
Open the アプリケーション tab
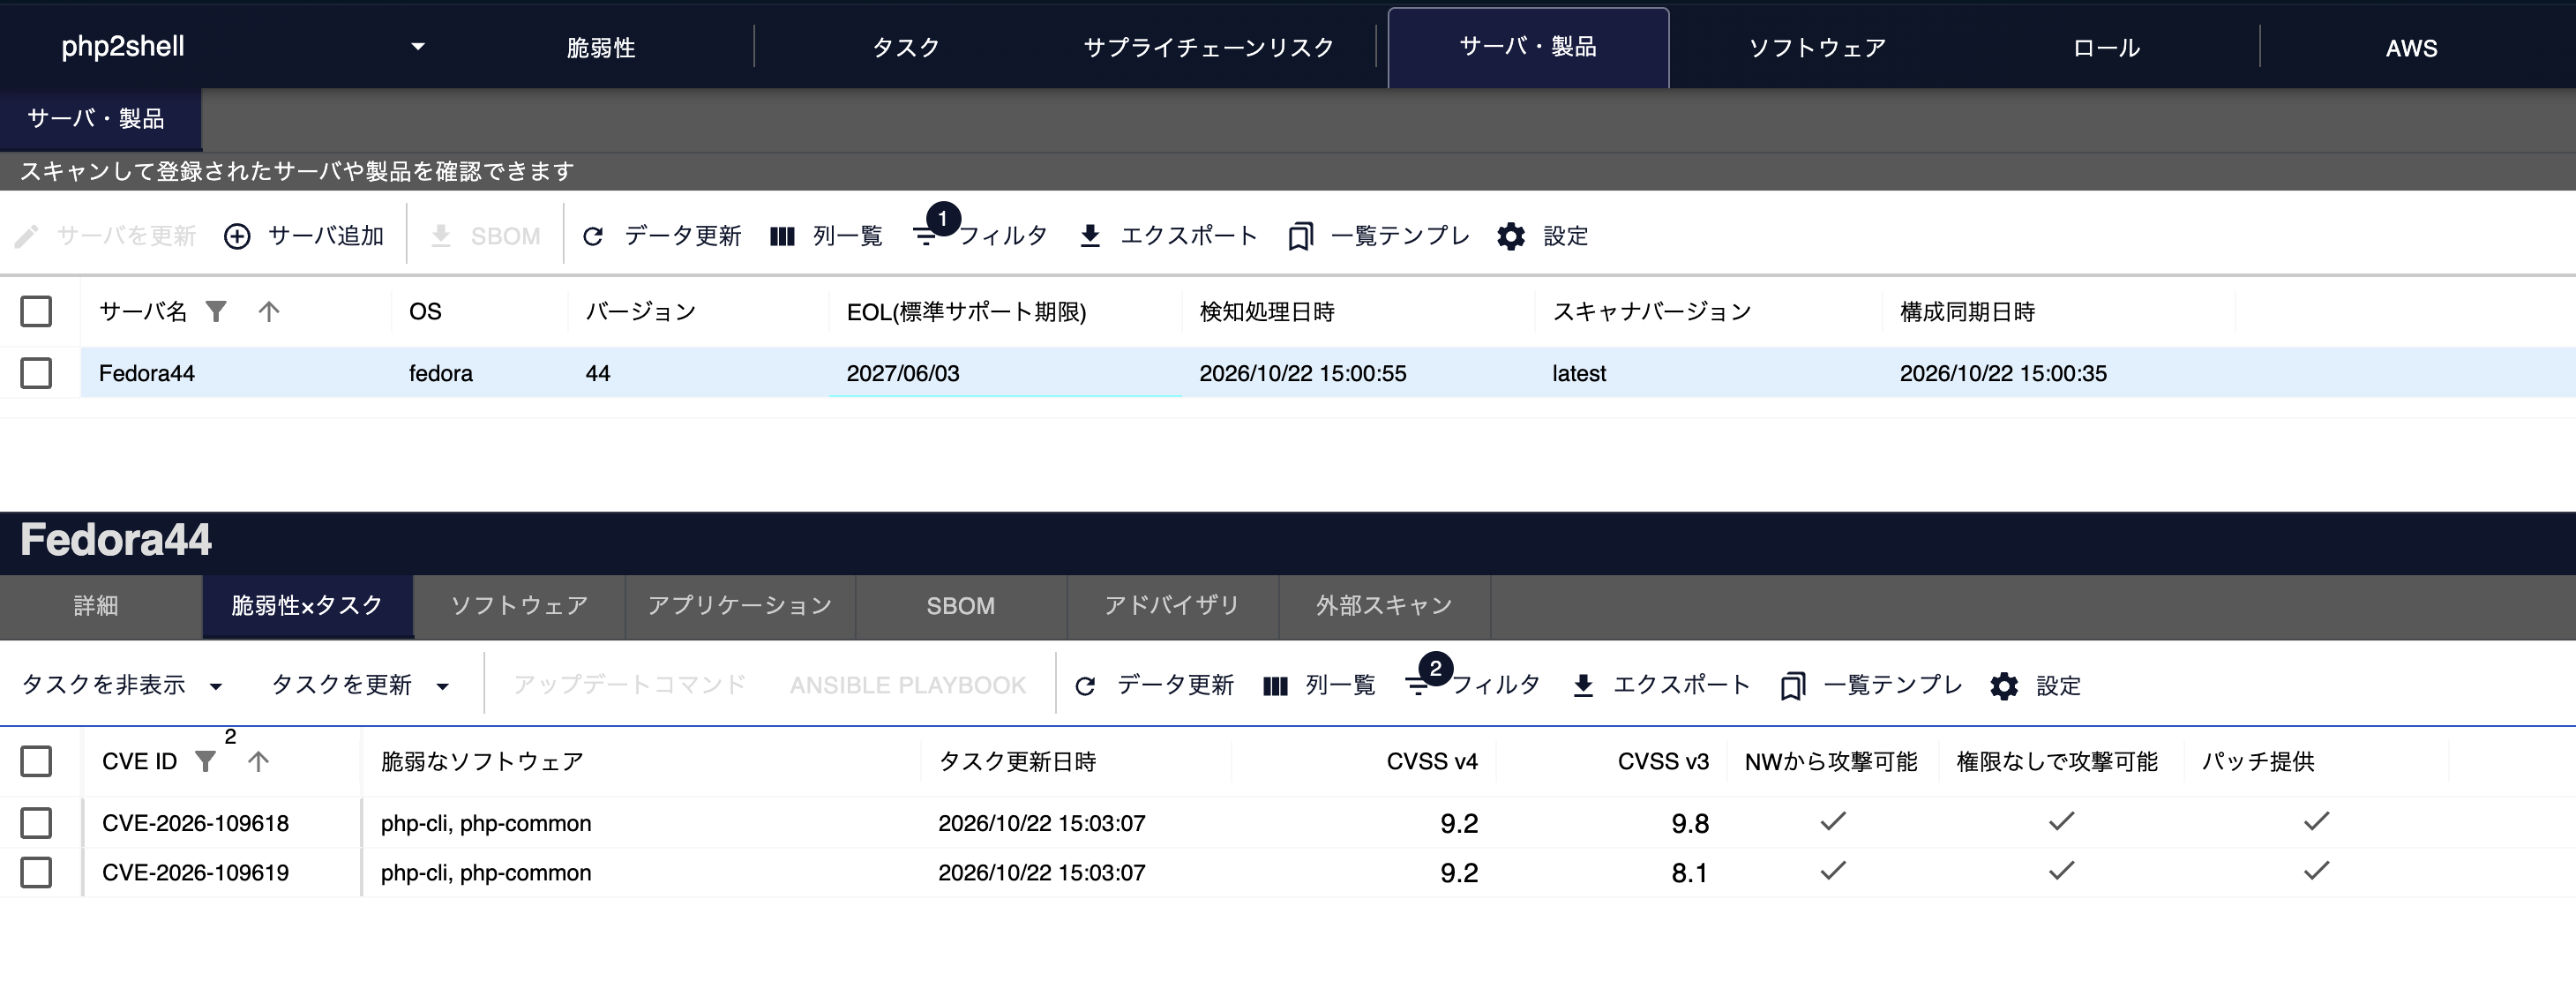(x=740, y=606)
